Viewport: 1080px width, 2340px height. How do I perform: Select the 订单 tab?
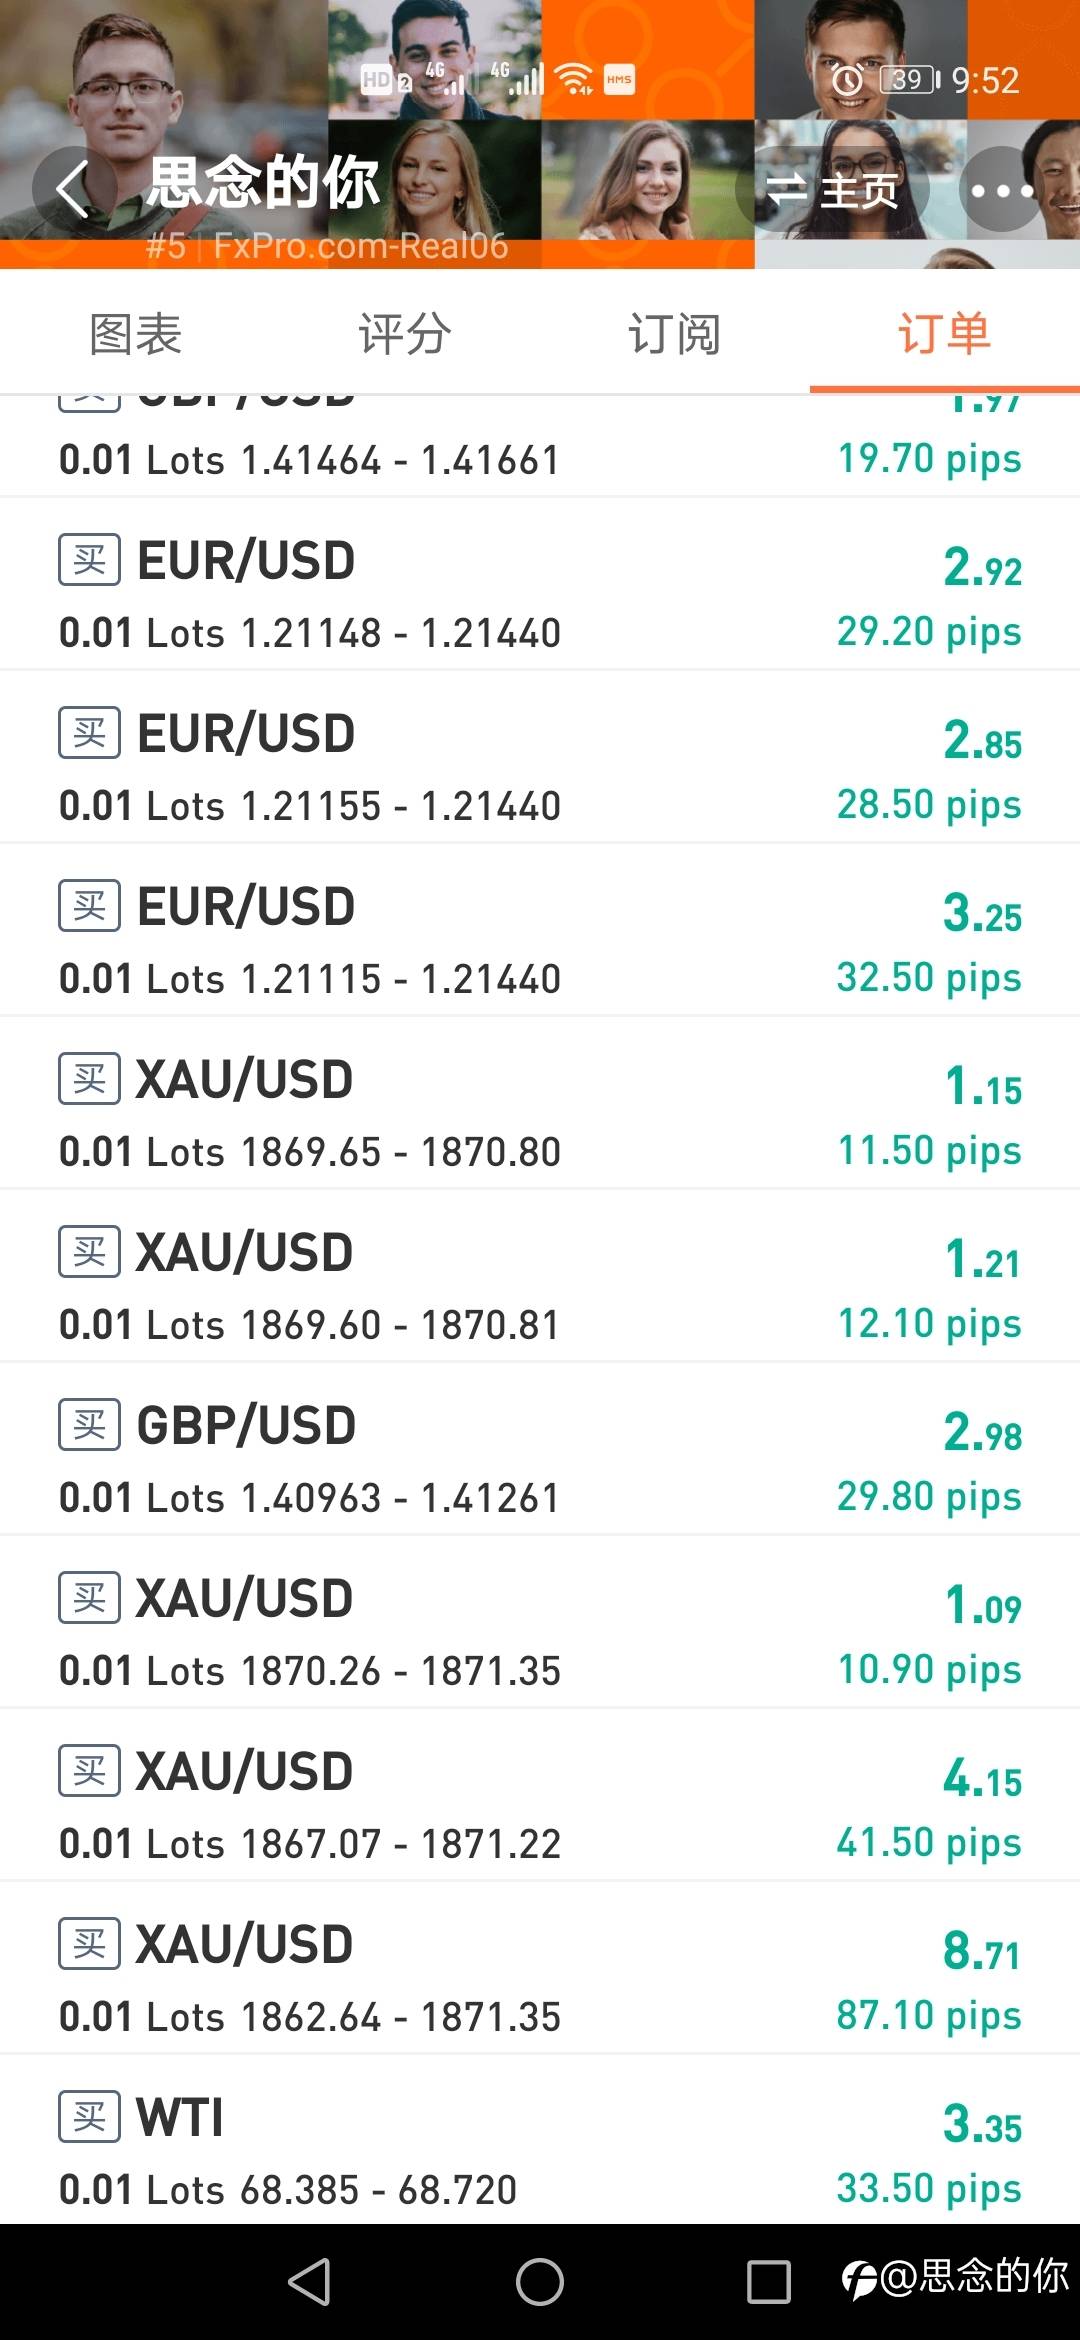tap(944, 334)
